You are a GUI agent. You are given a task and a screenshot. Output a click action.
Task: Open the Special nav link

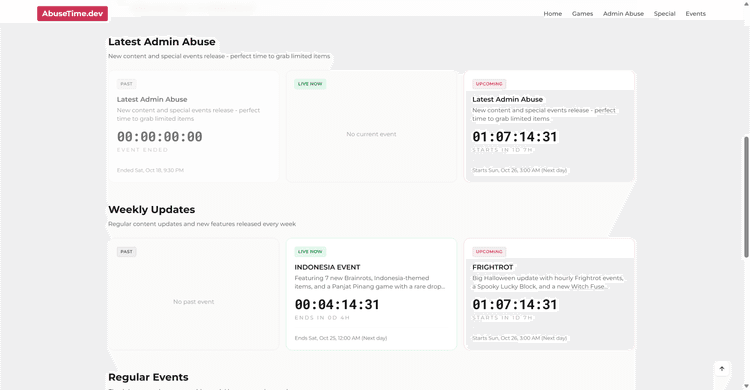664,14
